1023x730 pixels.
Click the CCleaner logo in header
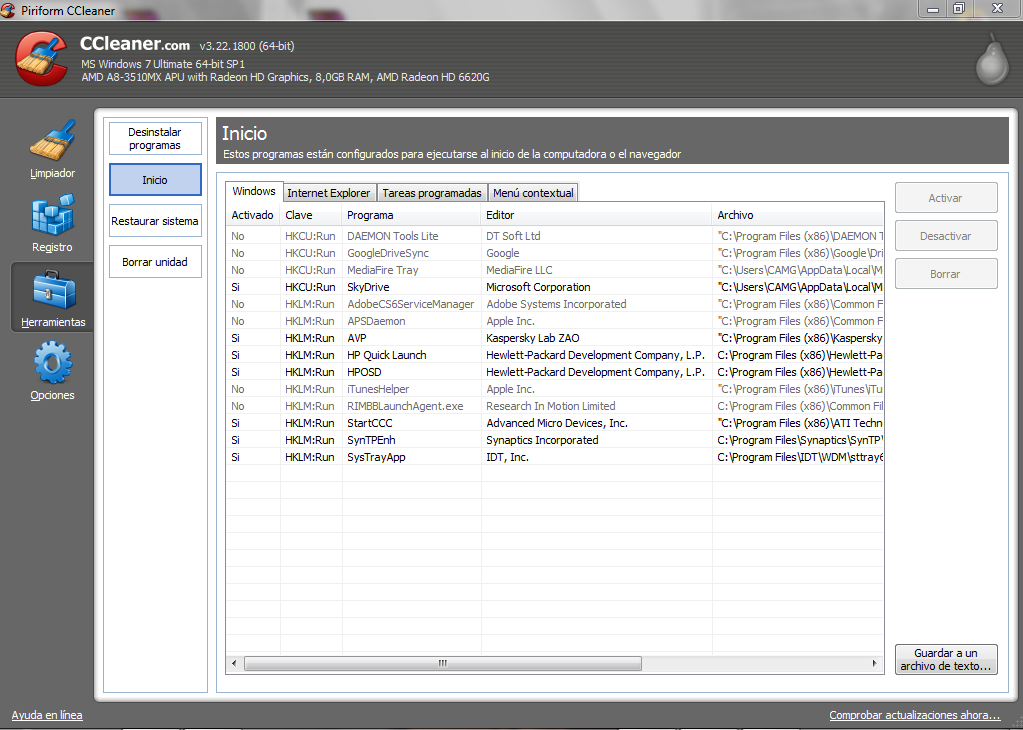click(x=42, y=58)
